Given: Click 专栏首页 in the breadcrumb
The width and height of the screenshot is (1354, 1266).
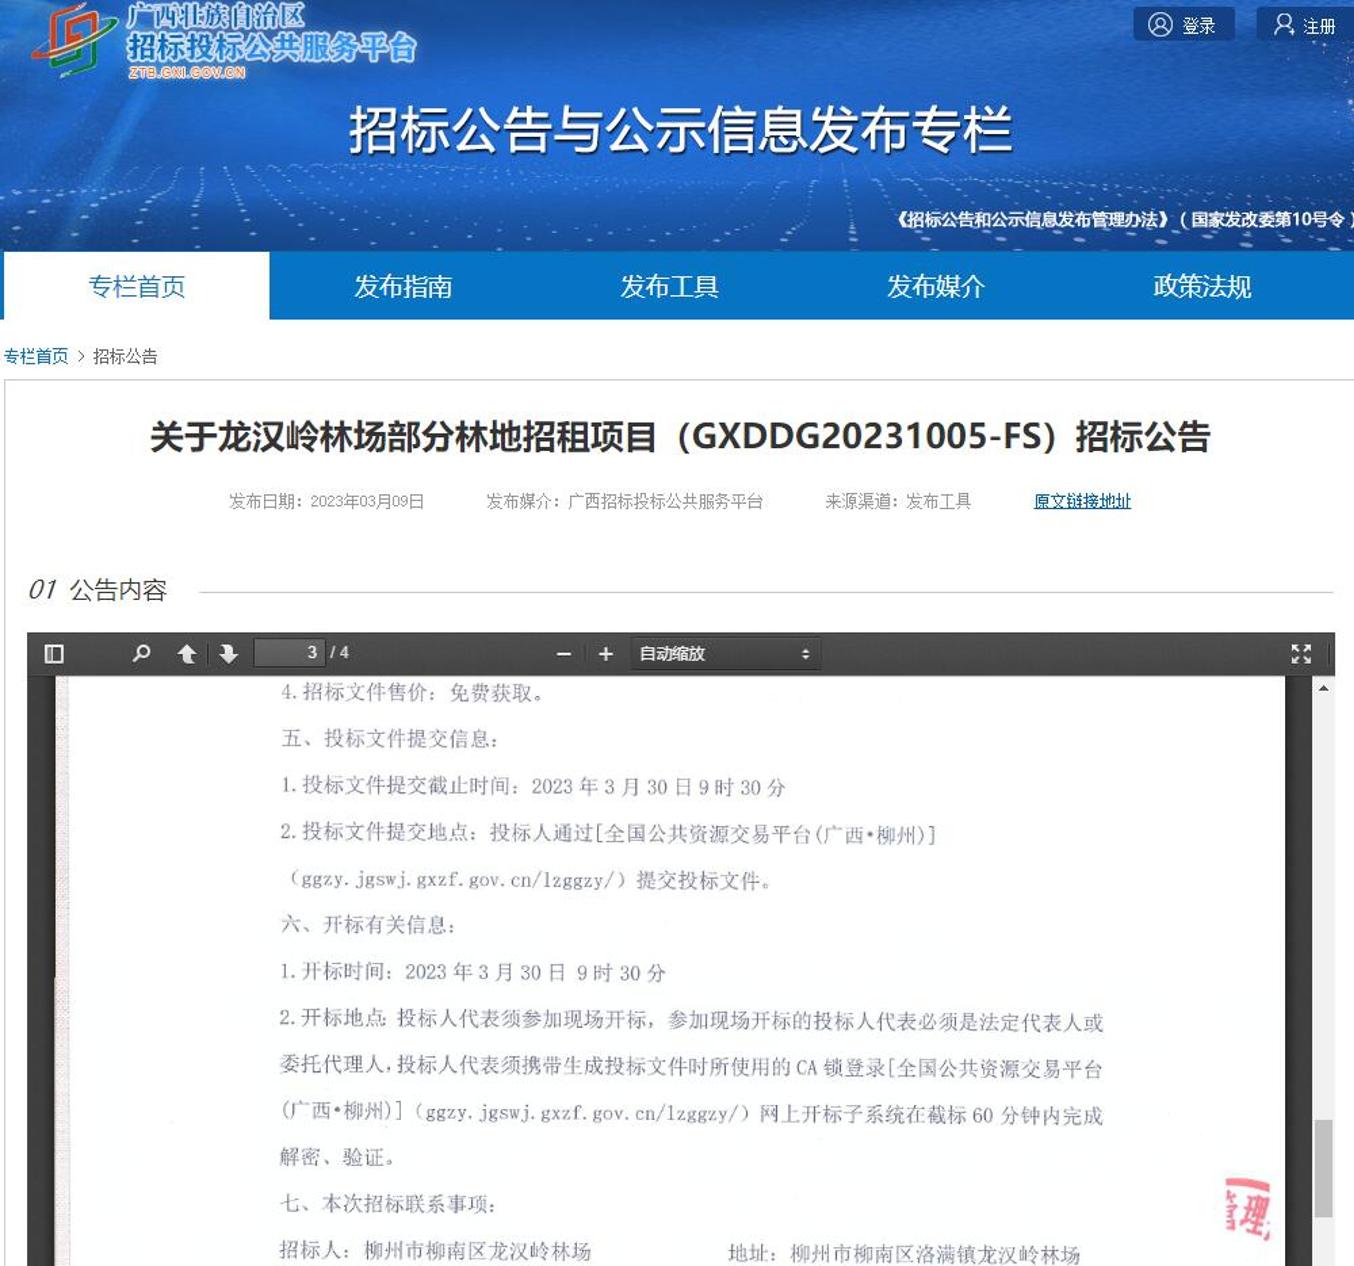Looking at the screenshot, I should point(36,356).
